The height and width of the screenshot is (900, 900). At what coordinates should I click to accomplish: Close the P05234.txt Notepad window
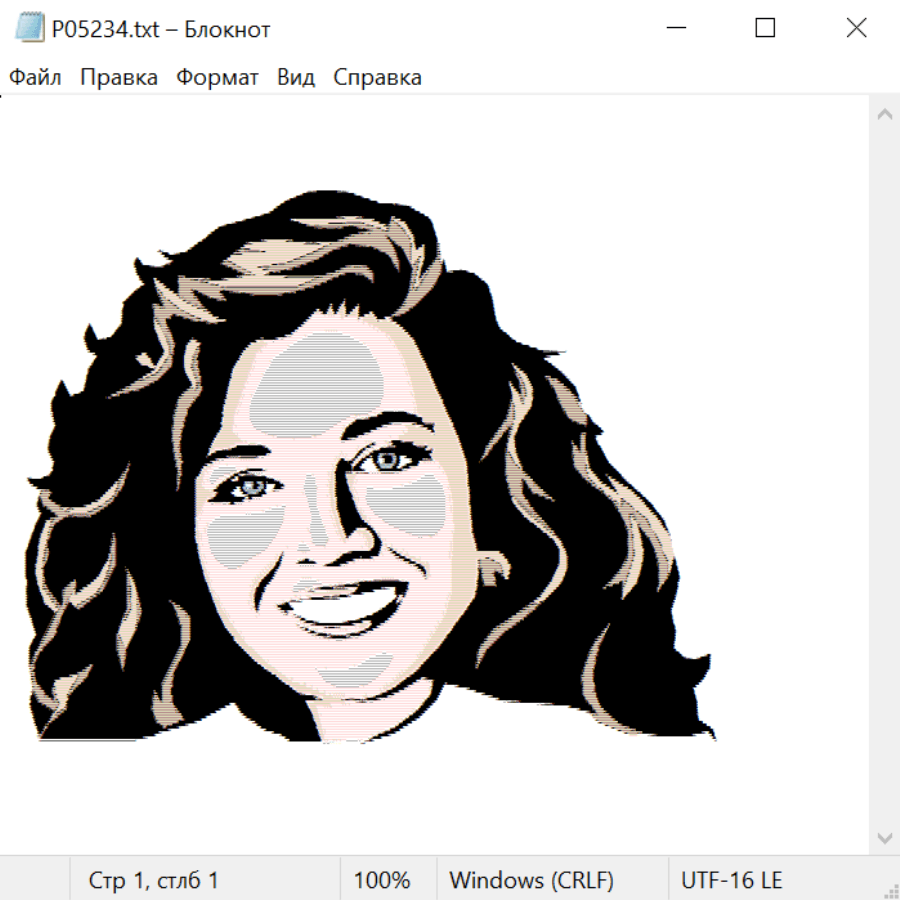856,28
